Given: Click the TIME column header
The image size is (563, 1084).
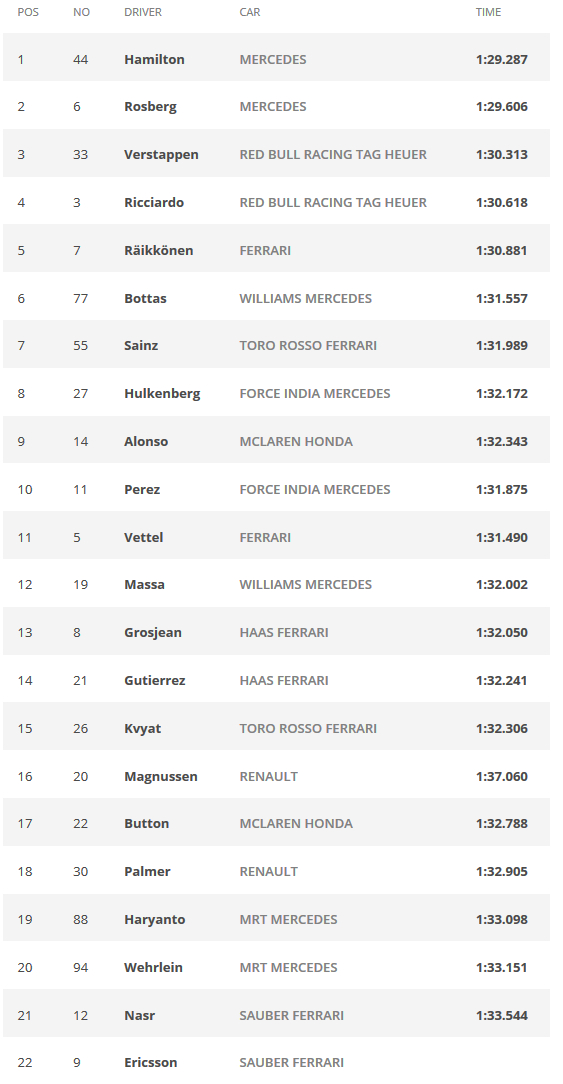Looking at the screenshot, I should click(x=488, y=12).
